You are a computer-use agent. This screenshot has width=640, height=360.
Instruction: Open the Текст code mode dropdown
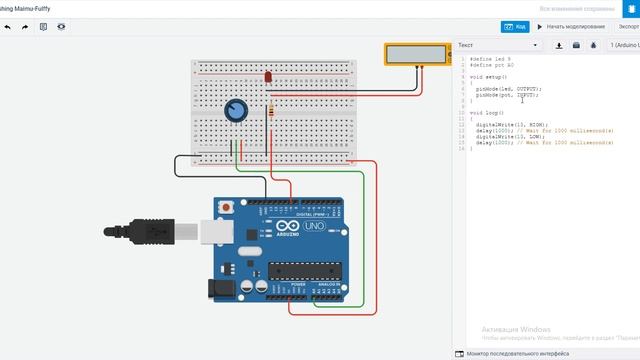tap(498, 45)
